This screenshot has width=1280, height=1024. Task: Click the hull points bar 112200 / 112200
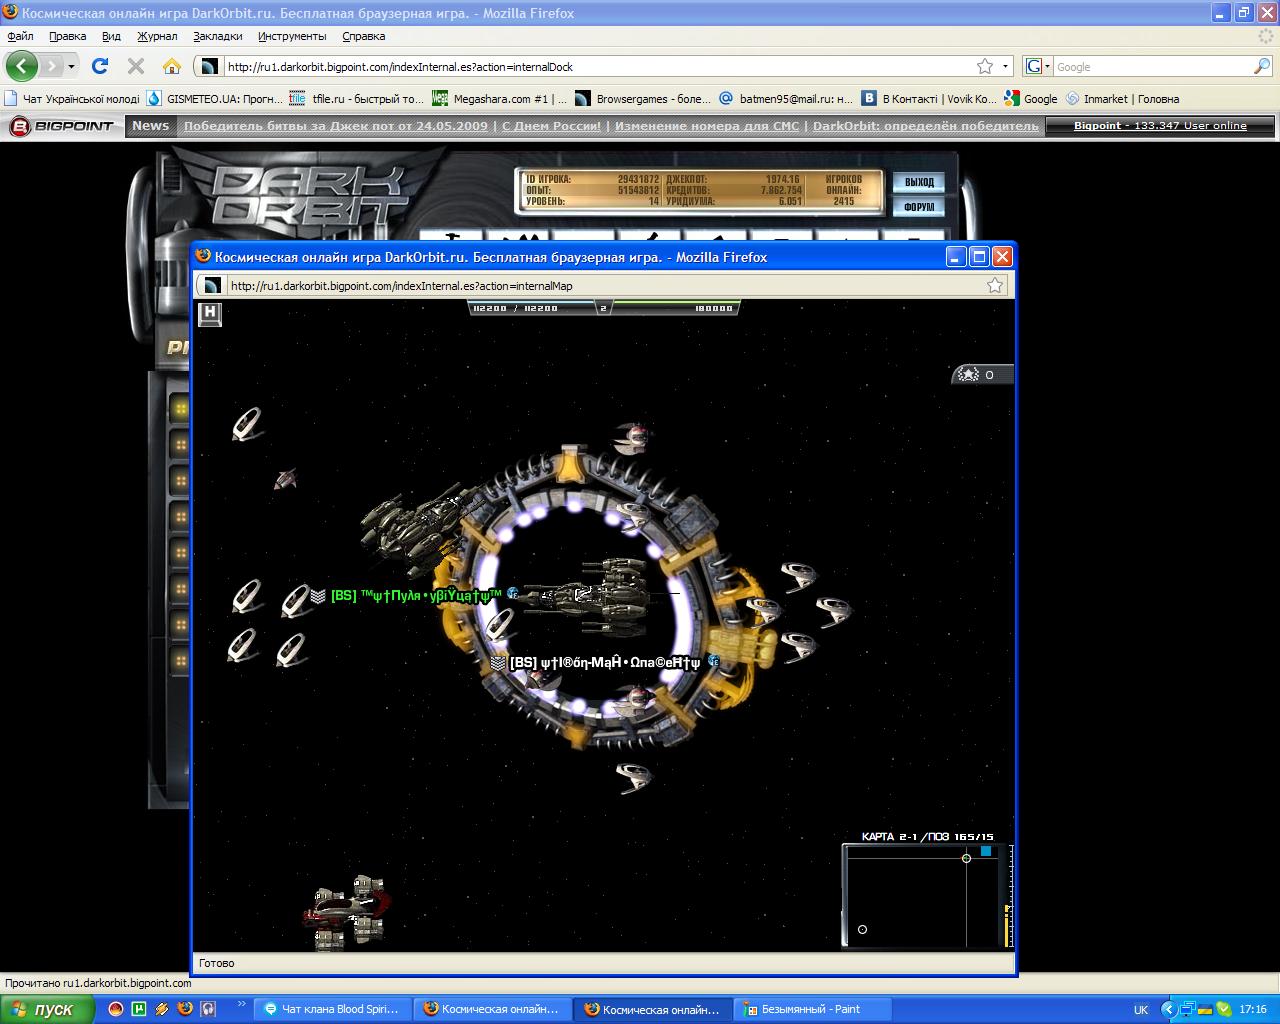coord(529,308)
